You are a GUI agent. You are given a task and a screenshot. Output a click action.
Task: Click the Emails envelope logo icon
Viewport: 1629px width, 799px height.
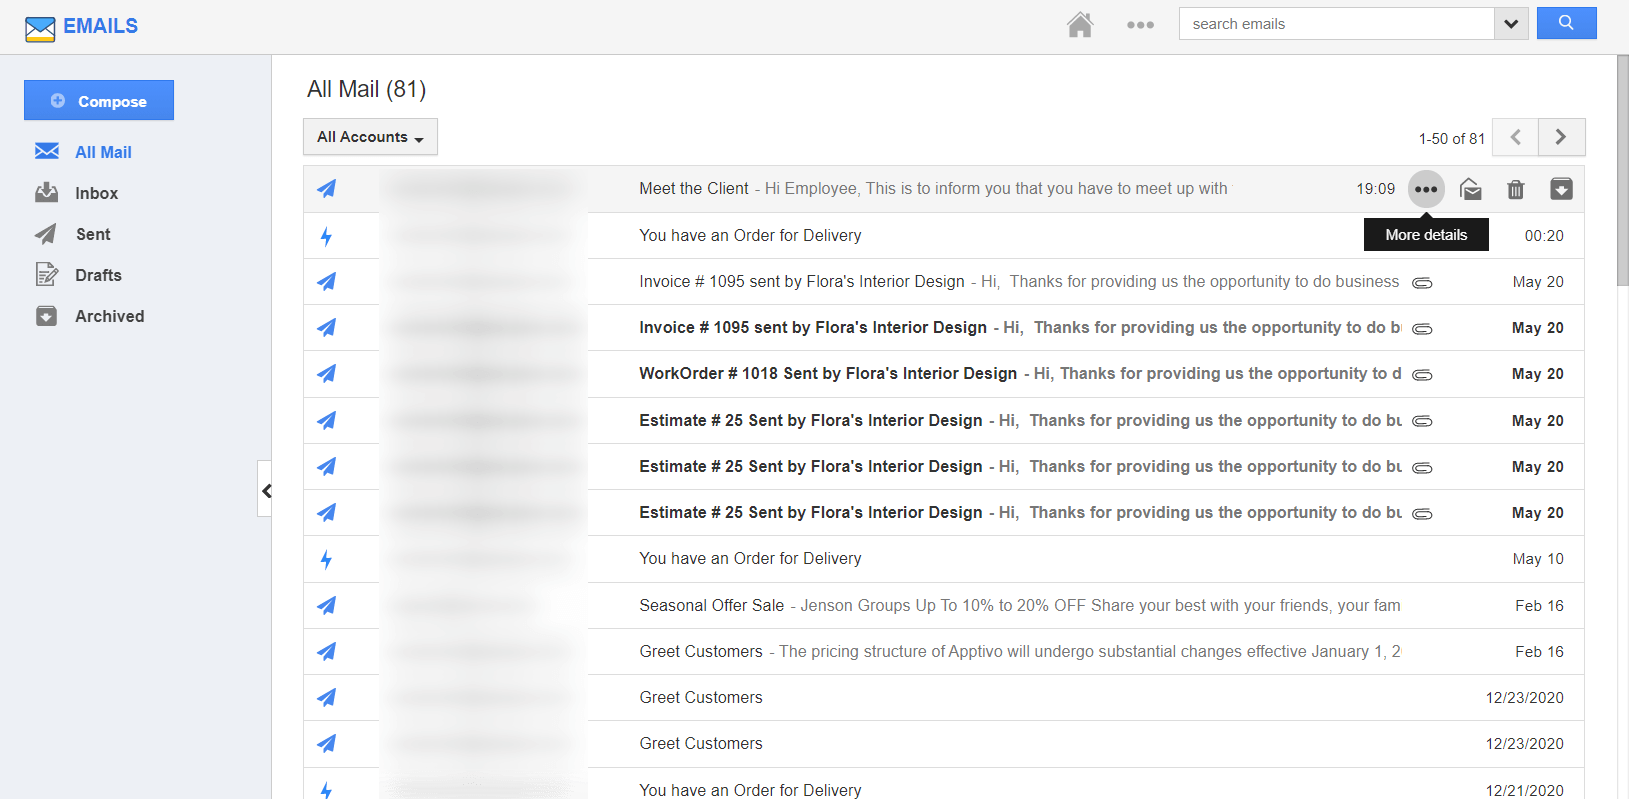coord(40,29)
